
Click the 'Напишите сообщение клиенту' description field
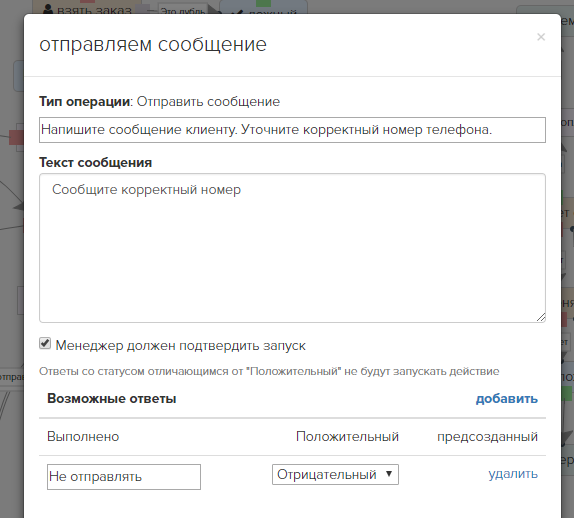tap(292, 130)
